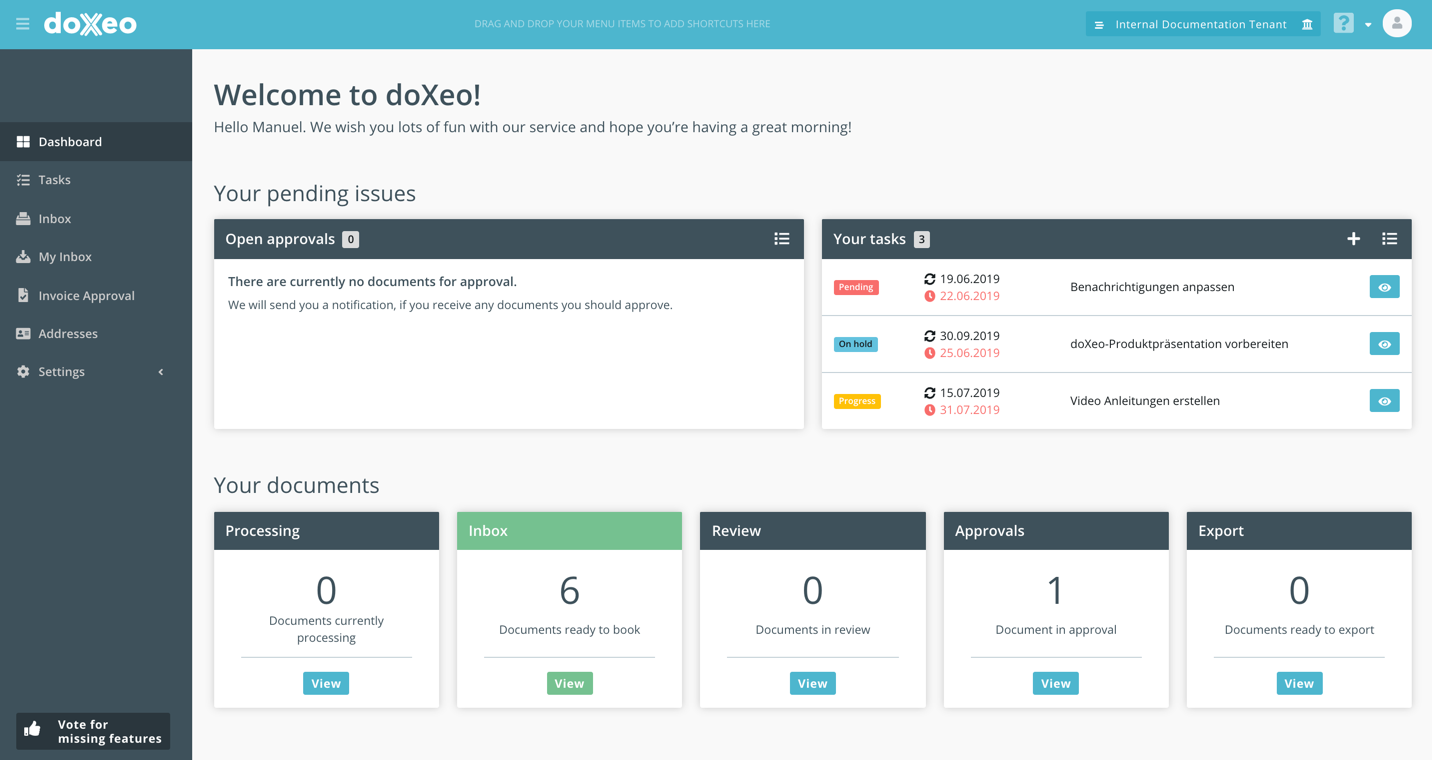Click the My Inbox download icon
This screenshot has width=1432, height=760.
[x=23, y=257]
